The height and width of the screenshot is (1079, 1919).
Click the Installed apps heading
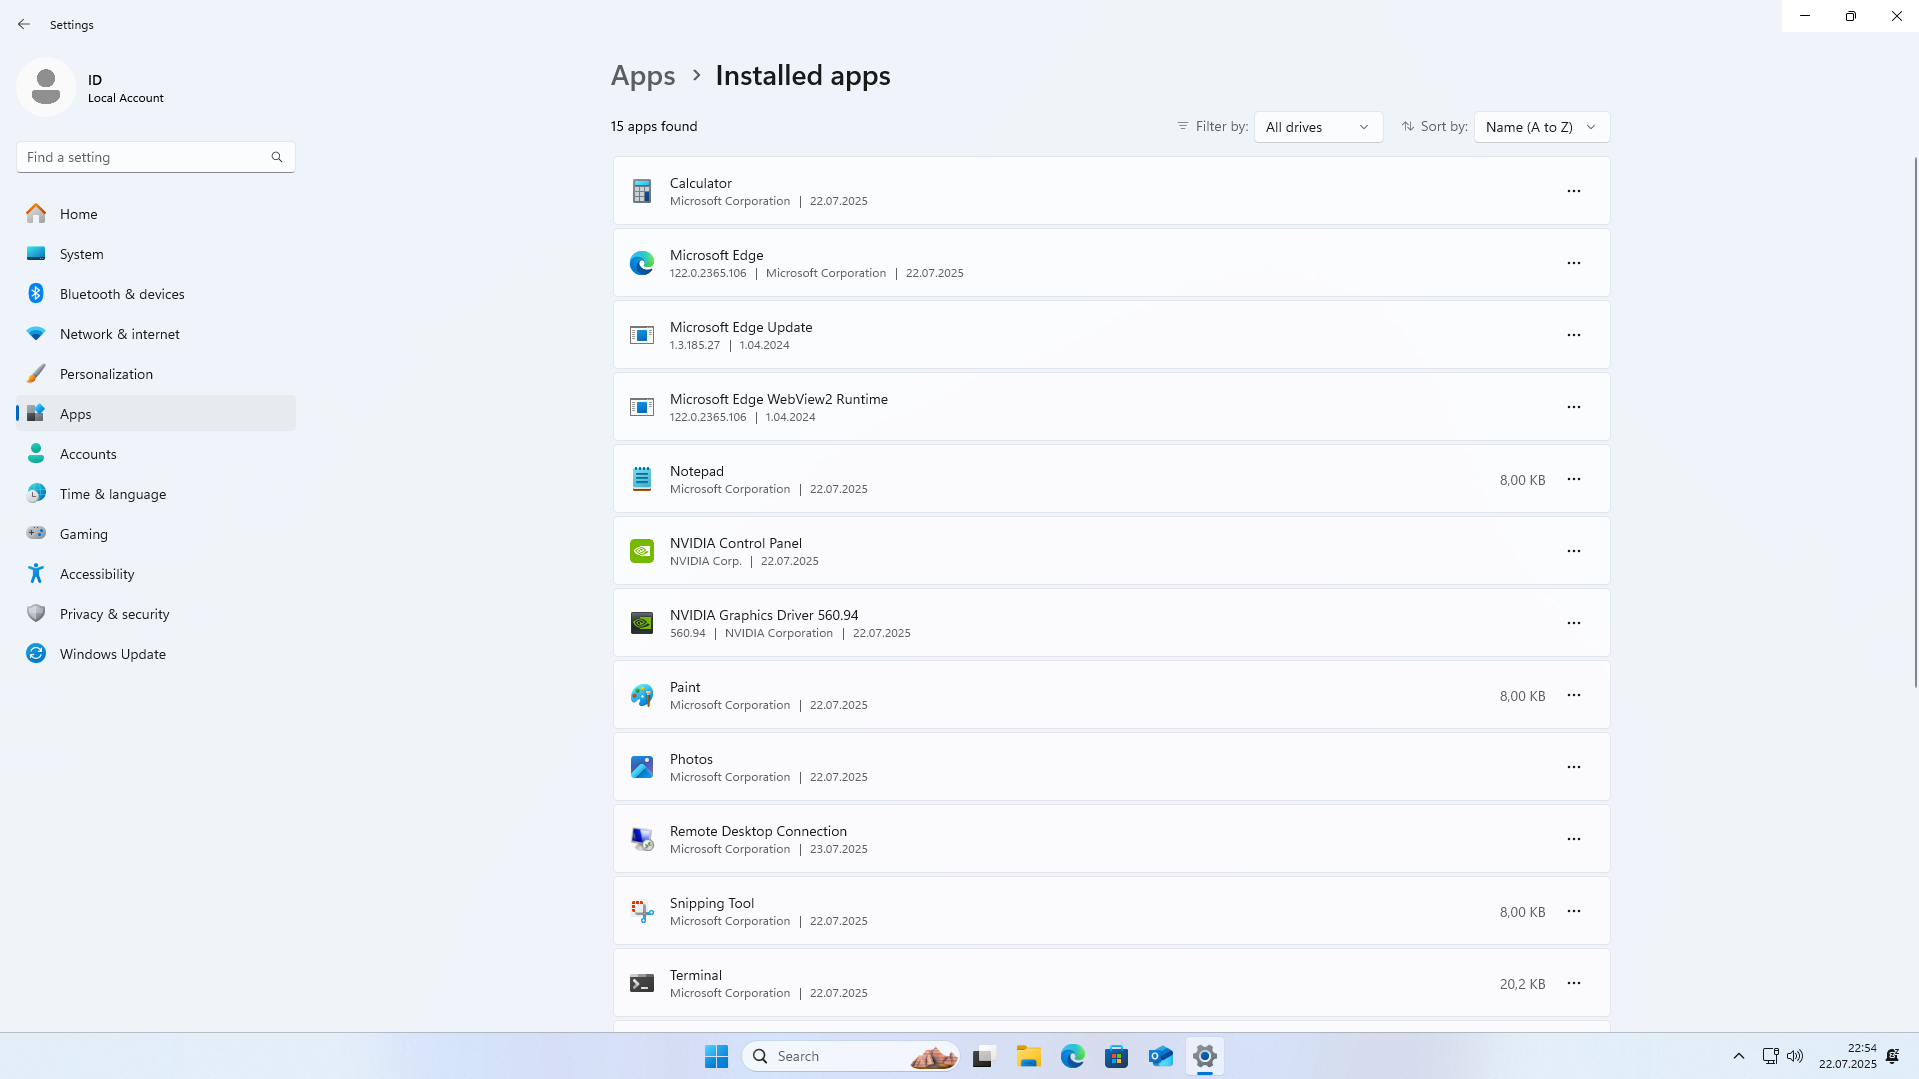pyautogui.click(x=803, y=76)
